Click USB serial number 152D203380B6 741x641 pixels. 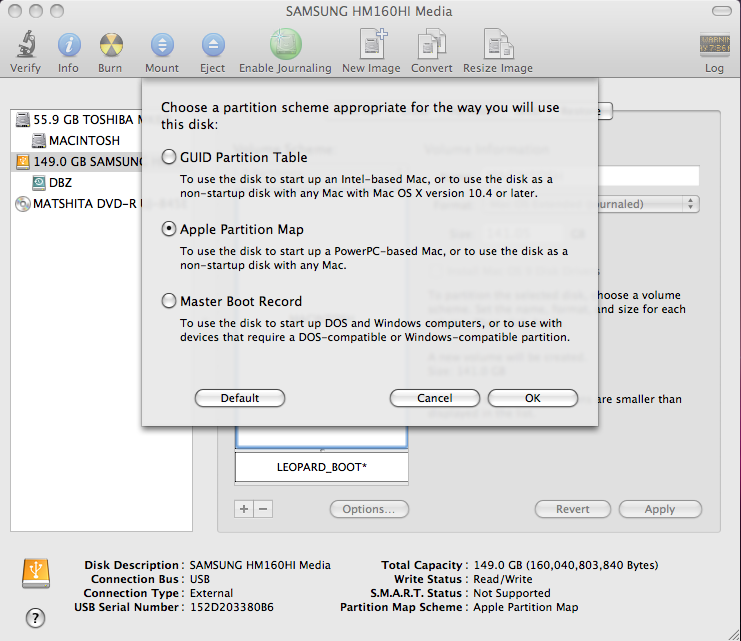tap(232, 607)
